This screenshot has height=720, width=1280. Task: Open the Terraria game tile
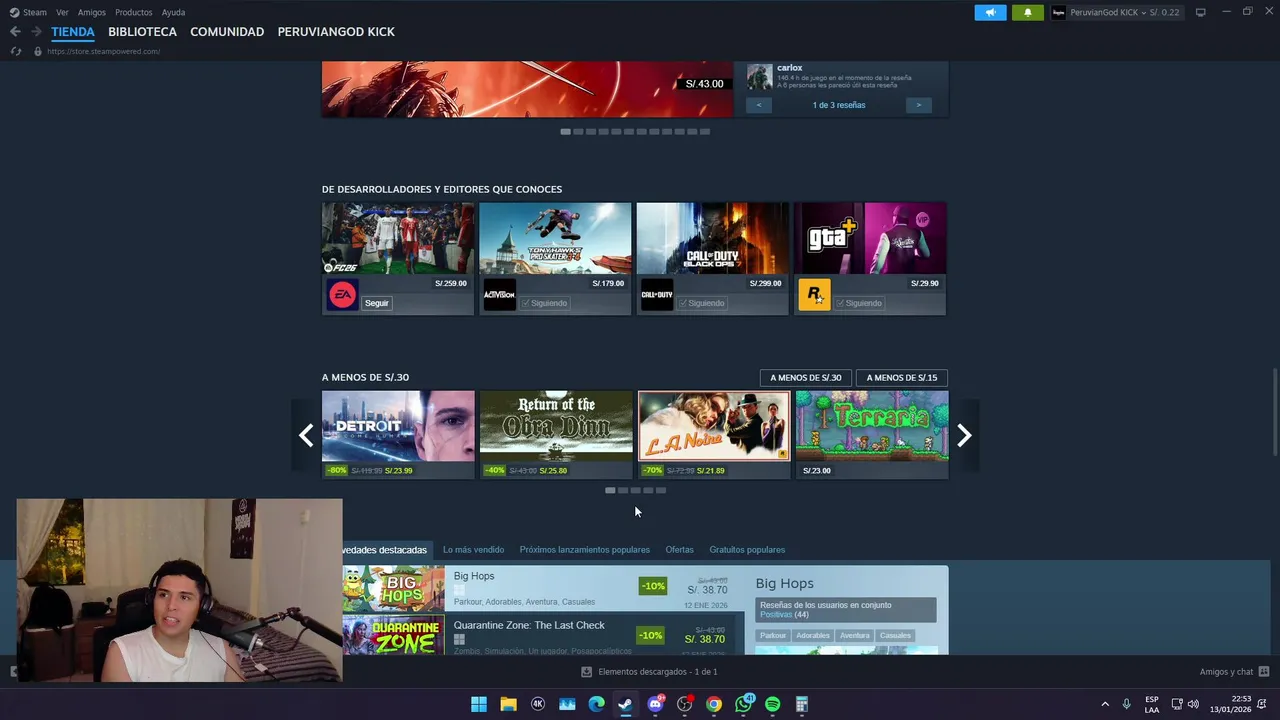871,434
